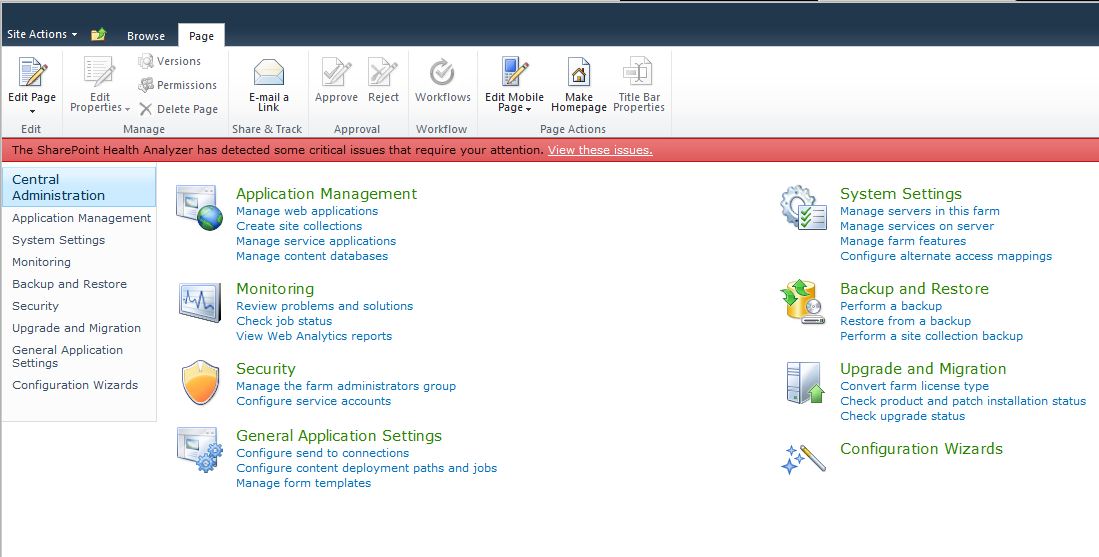Click the Application Management globe icon
Viewport: 1099px width, 557px height.
pos(199,208)
